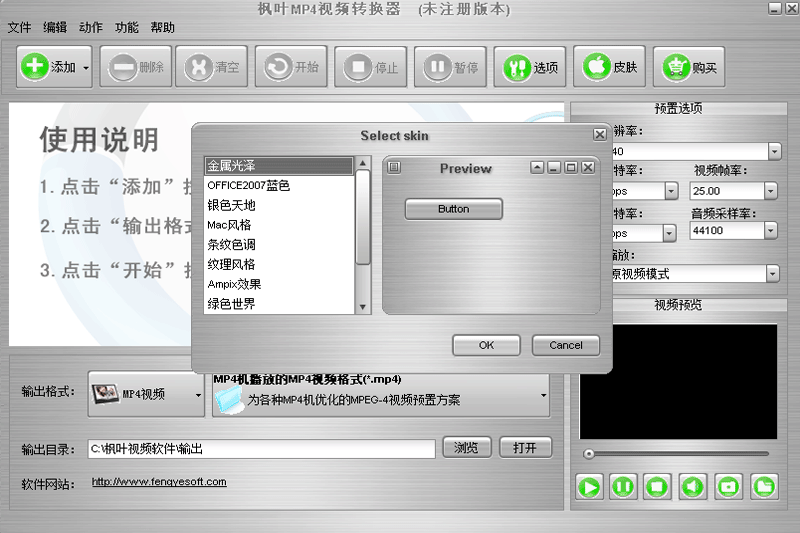This screenshot has width=800, height=533.
Task: Select the 银色天地 skin
Action: point(279,206)
